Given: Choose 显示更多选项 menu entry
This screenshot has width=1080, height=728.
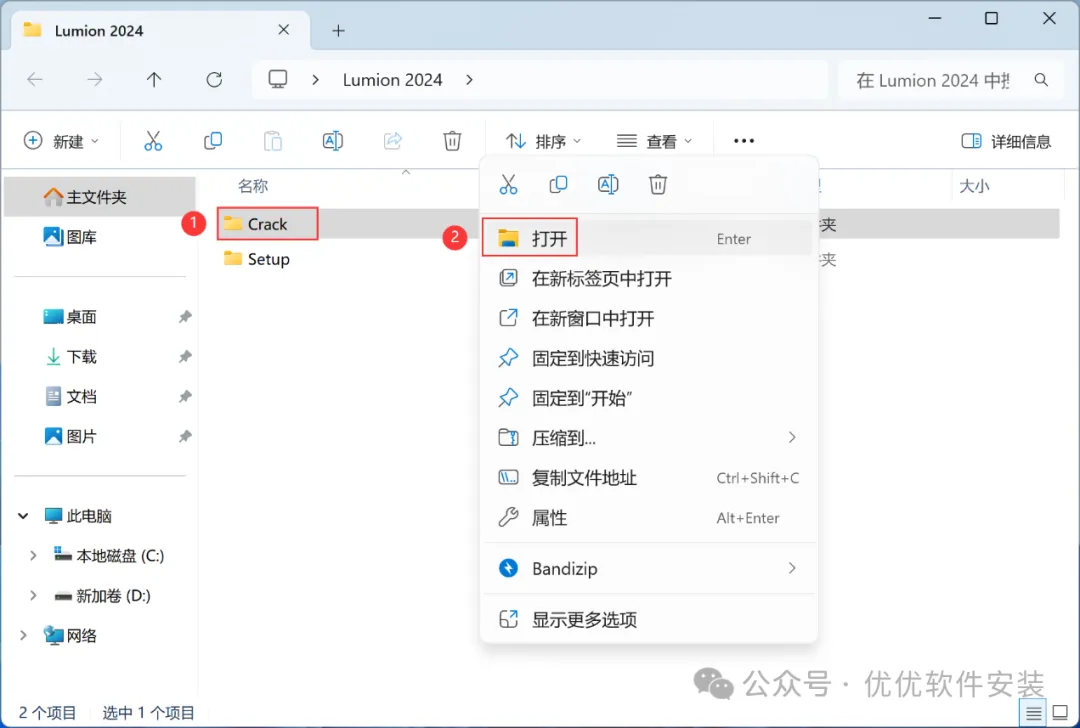Looking at the screenshot, I should [648, 619].
